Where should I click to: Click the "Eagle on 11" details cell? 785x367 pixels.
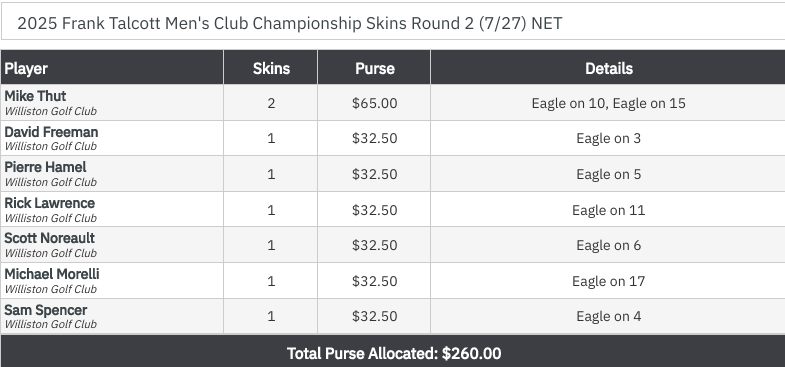[x=608, y=210]
